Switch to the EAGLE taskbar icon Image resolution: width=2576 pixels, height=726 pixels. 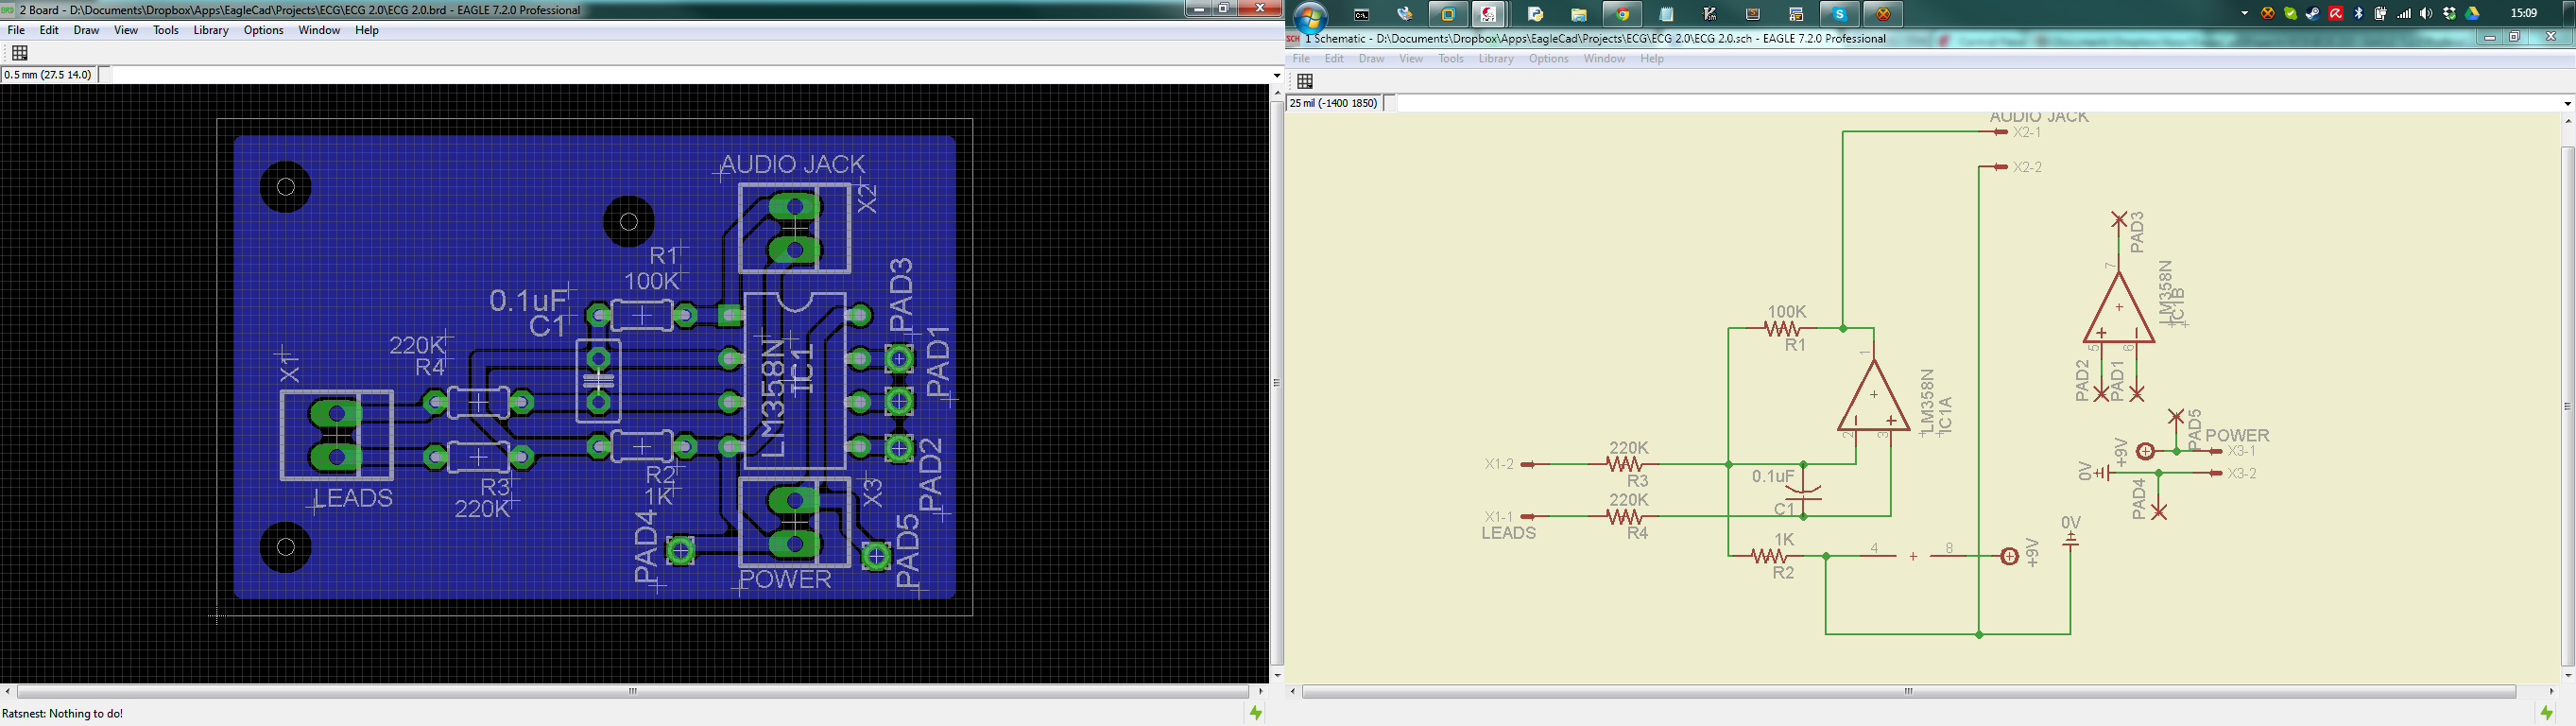point(1488,14)
